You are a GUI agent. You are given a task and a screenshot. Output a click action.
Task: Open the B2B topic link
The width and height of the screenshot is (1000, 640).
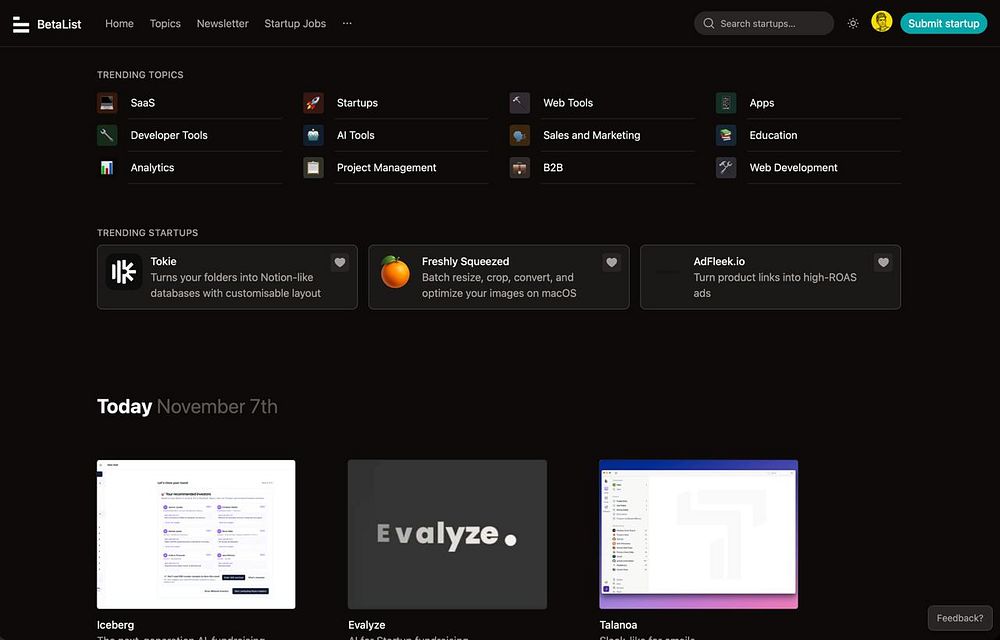point(553,168)
